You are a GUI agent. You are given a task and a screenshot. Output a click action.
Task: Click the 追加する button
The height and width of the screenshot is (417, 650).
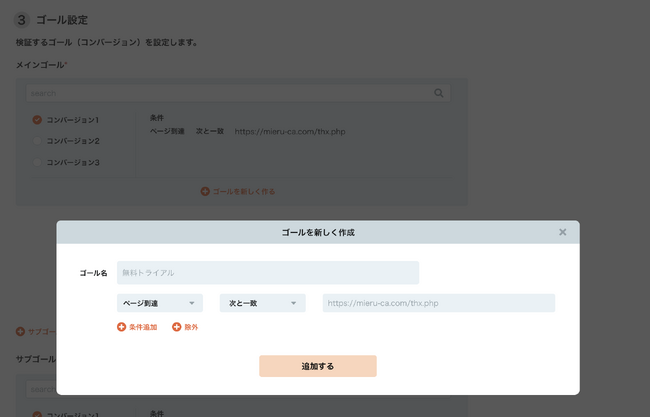[318, 366]
